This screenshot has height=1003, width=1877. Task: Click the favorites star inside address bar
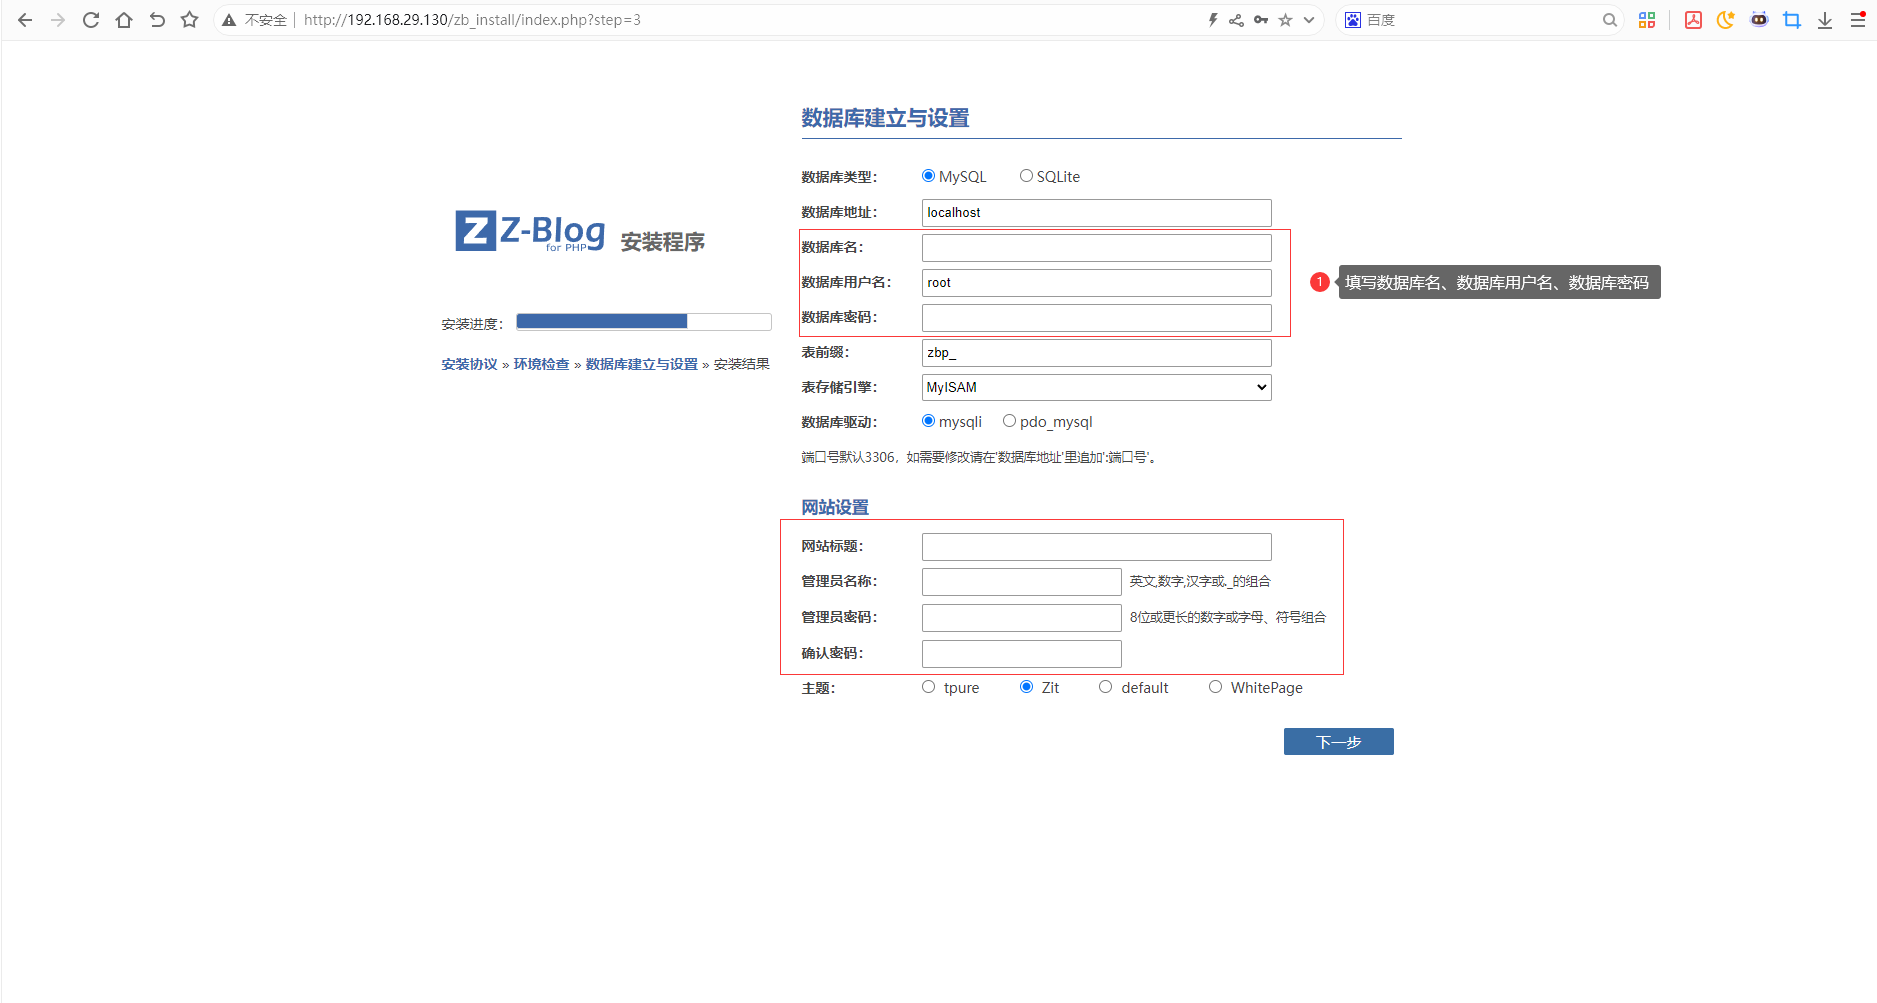tap(1285, 20)
